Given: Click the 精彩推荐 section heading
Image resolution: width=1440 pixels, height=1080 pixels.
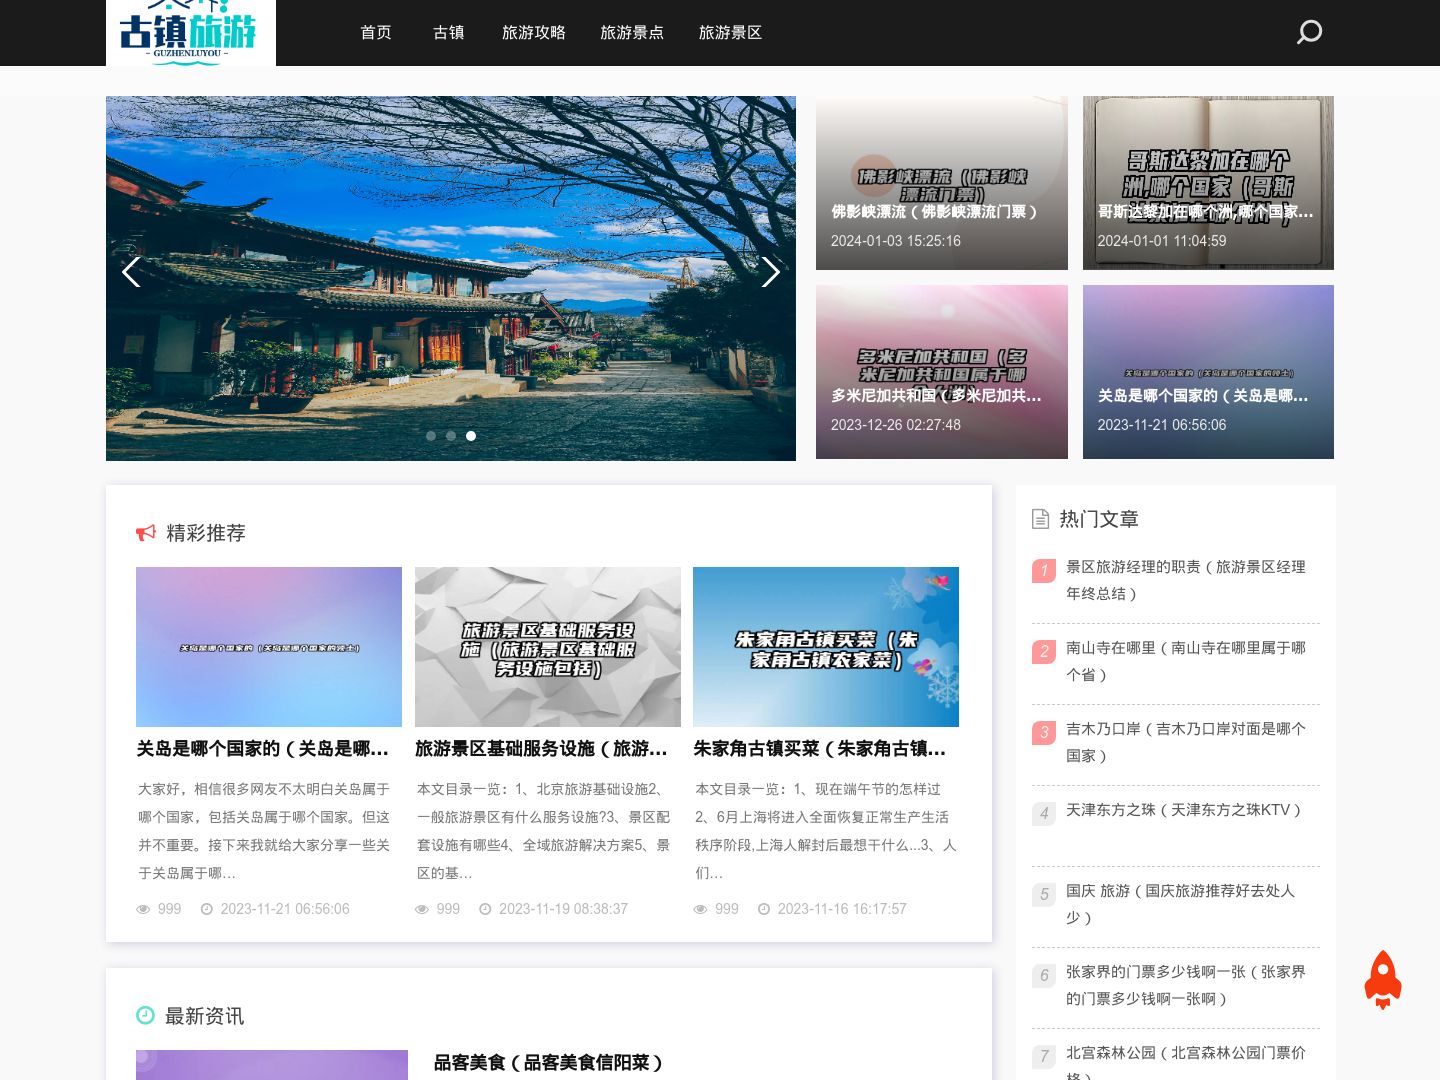Looking at the screenshot, I should point(206,533).
